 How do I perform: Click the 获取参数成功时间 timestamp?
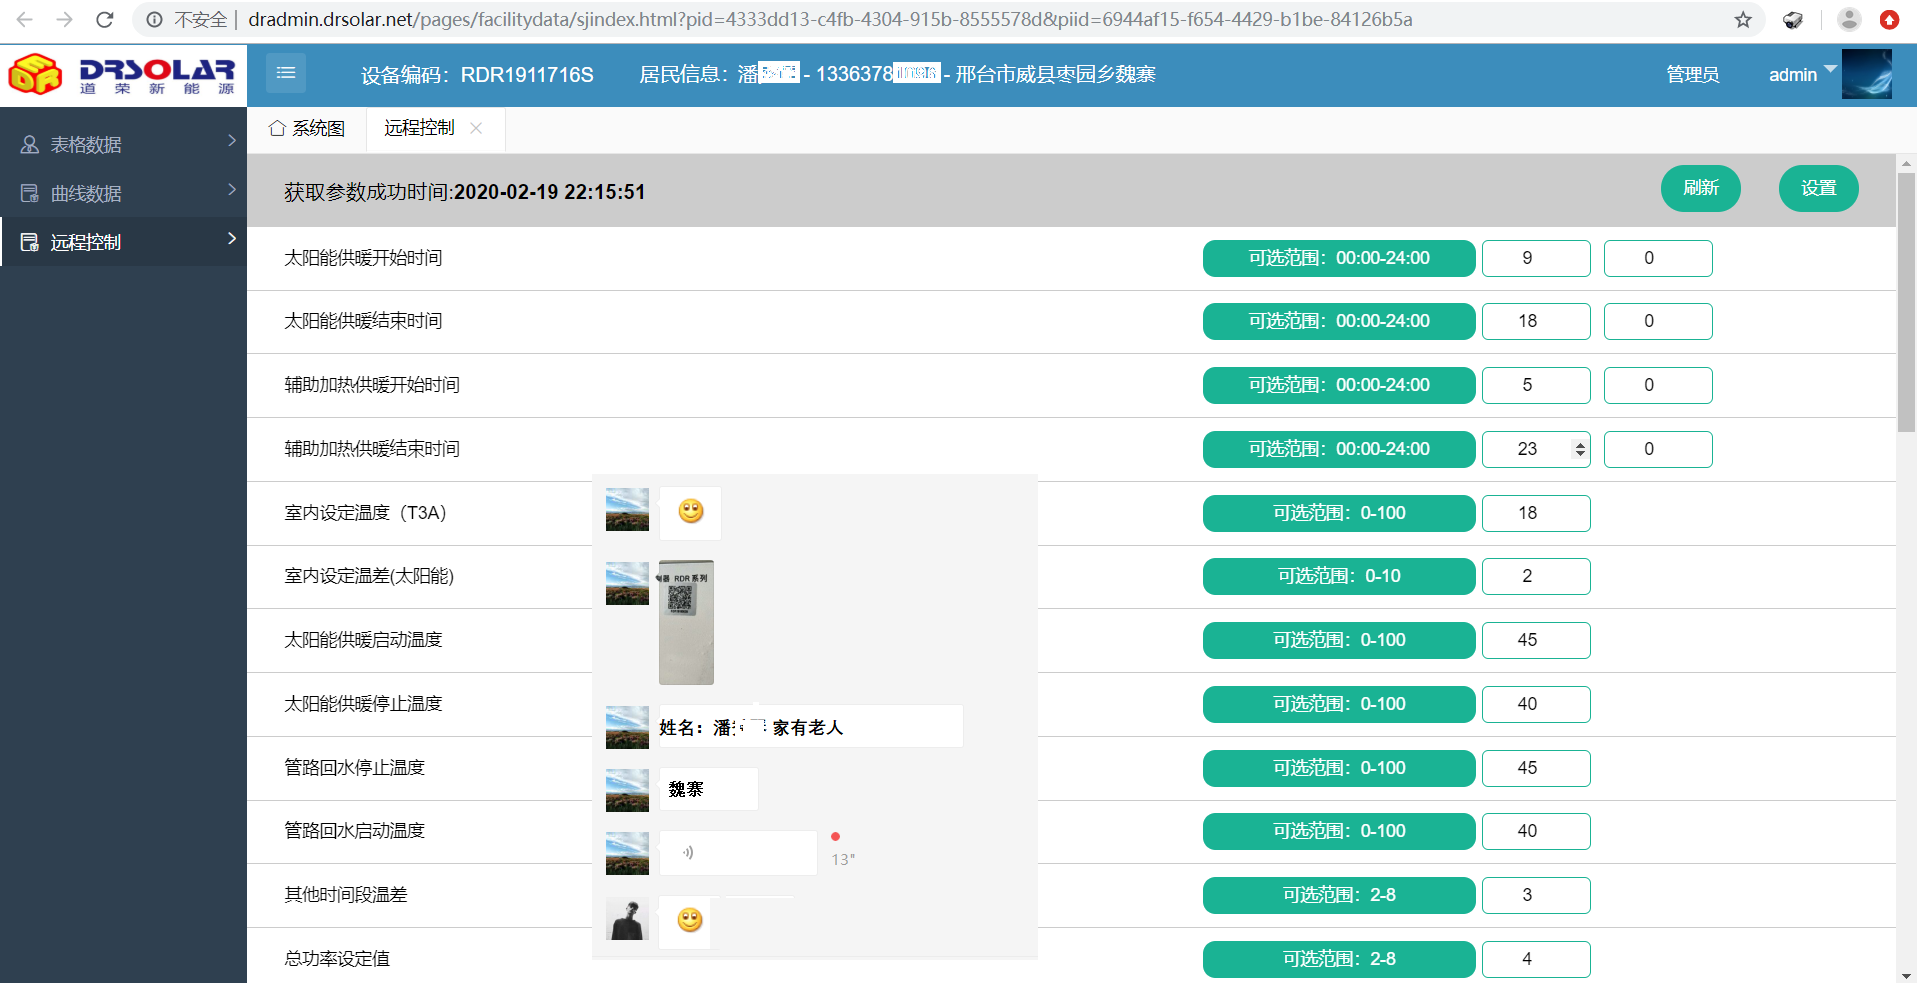464,192
